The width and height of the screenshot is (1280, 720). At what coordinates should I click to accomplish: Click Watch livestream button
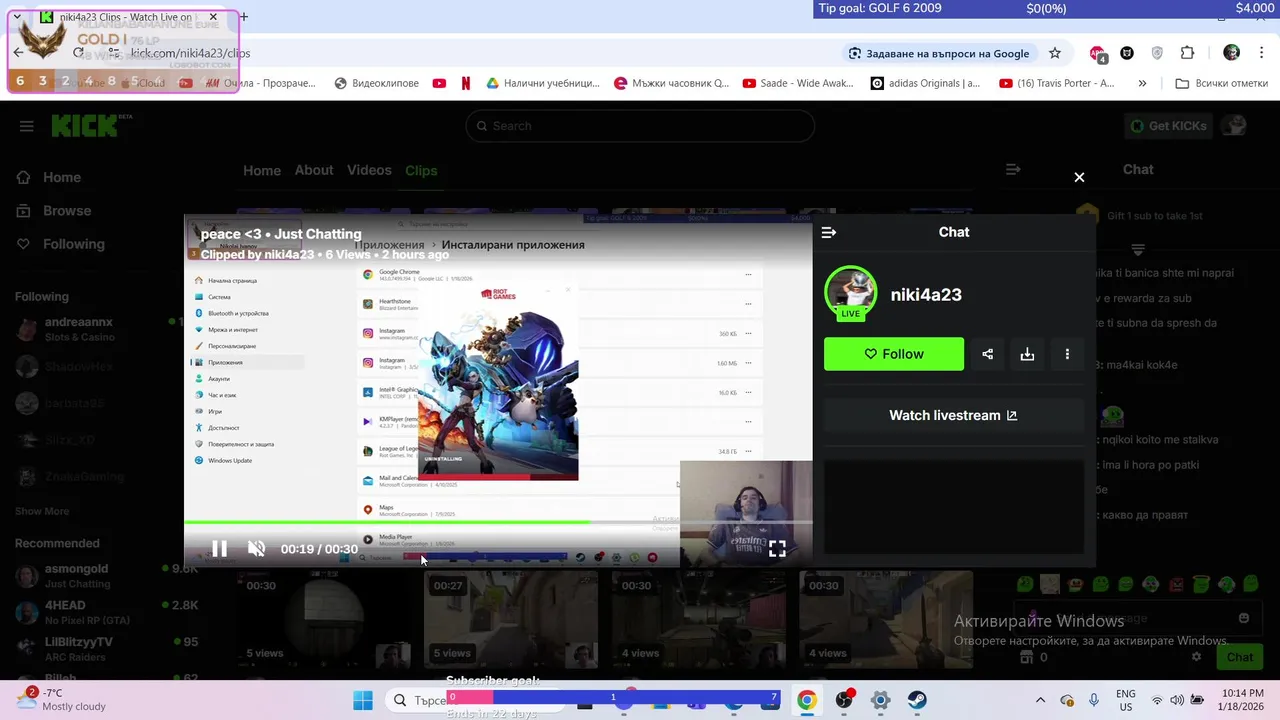click(953, 415)
